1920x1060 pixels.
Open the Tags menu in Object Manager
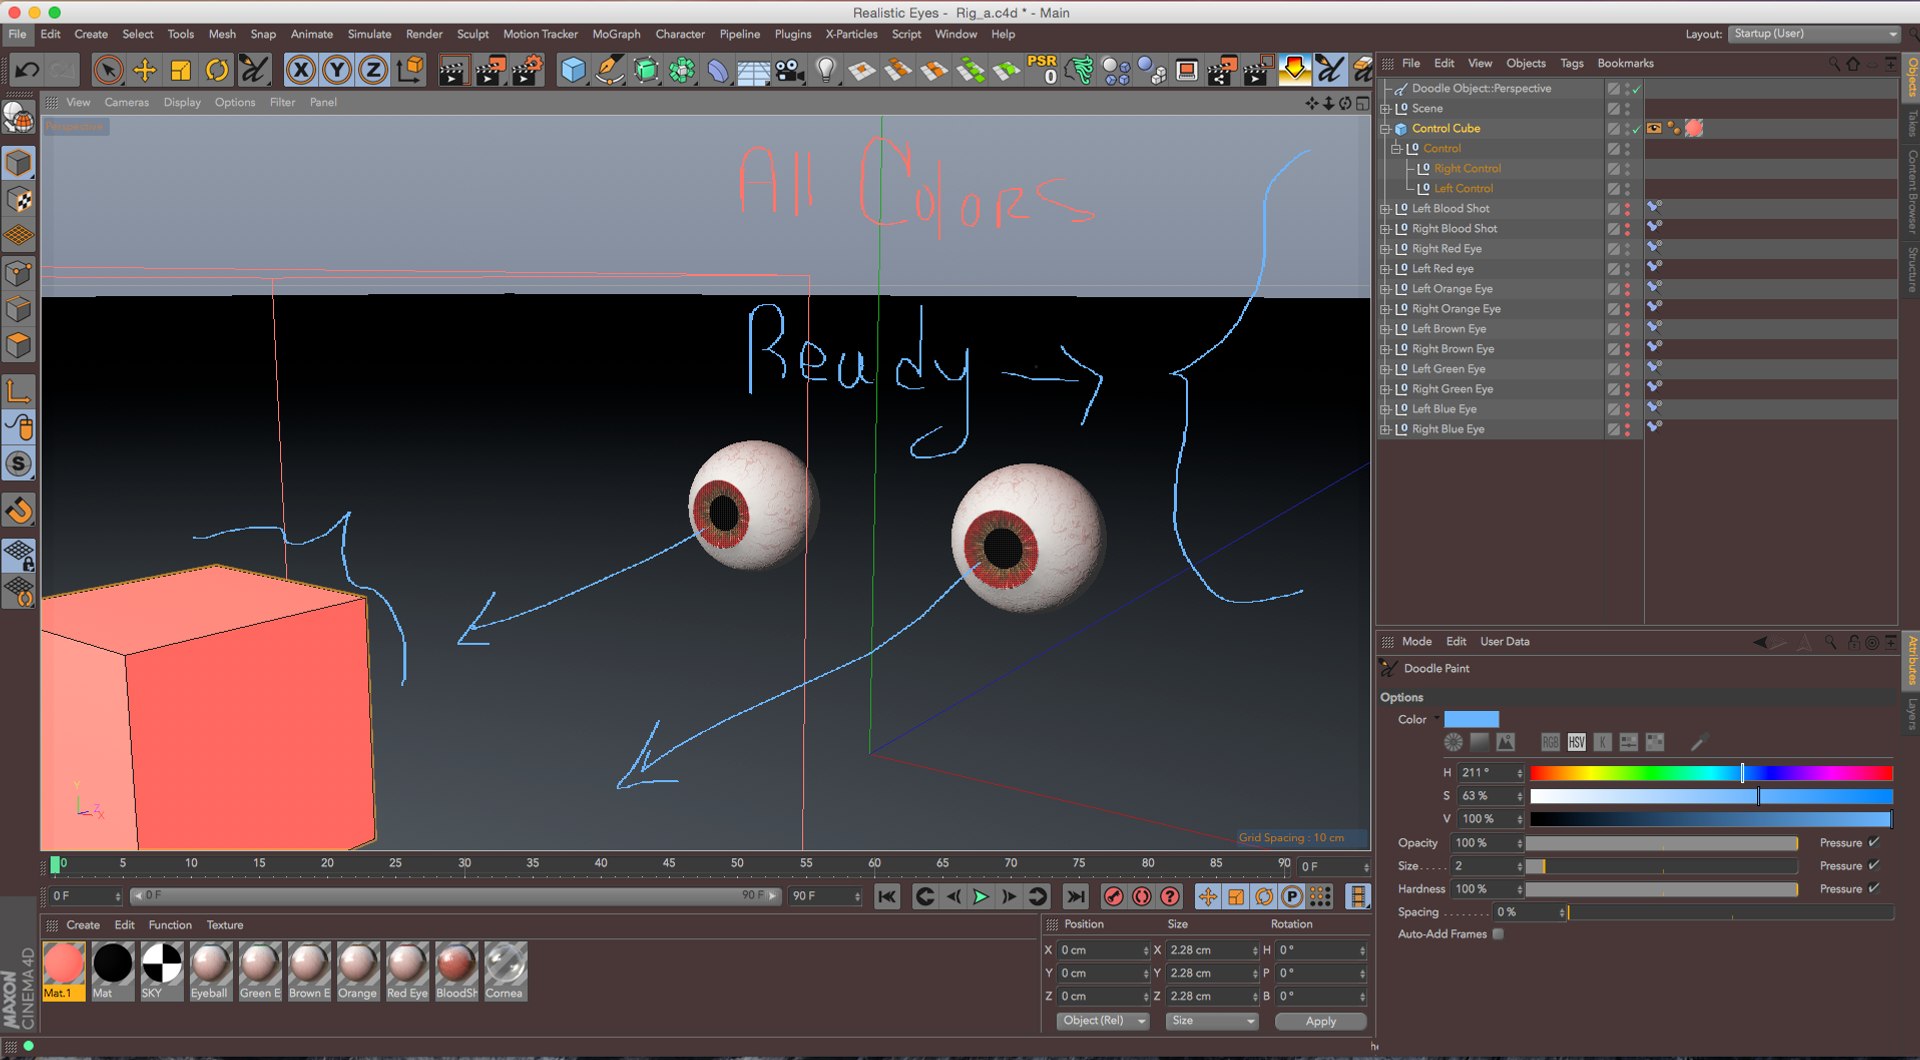pyautogui.click(x=1571, y=63)
